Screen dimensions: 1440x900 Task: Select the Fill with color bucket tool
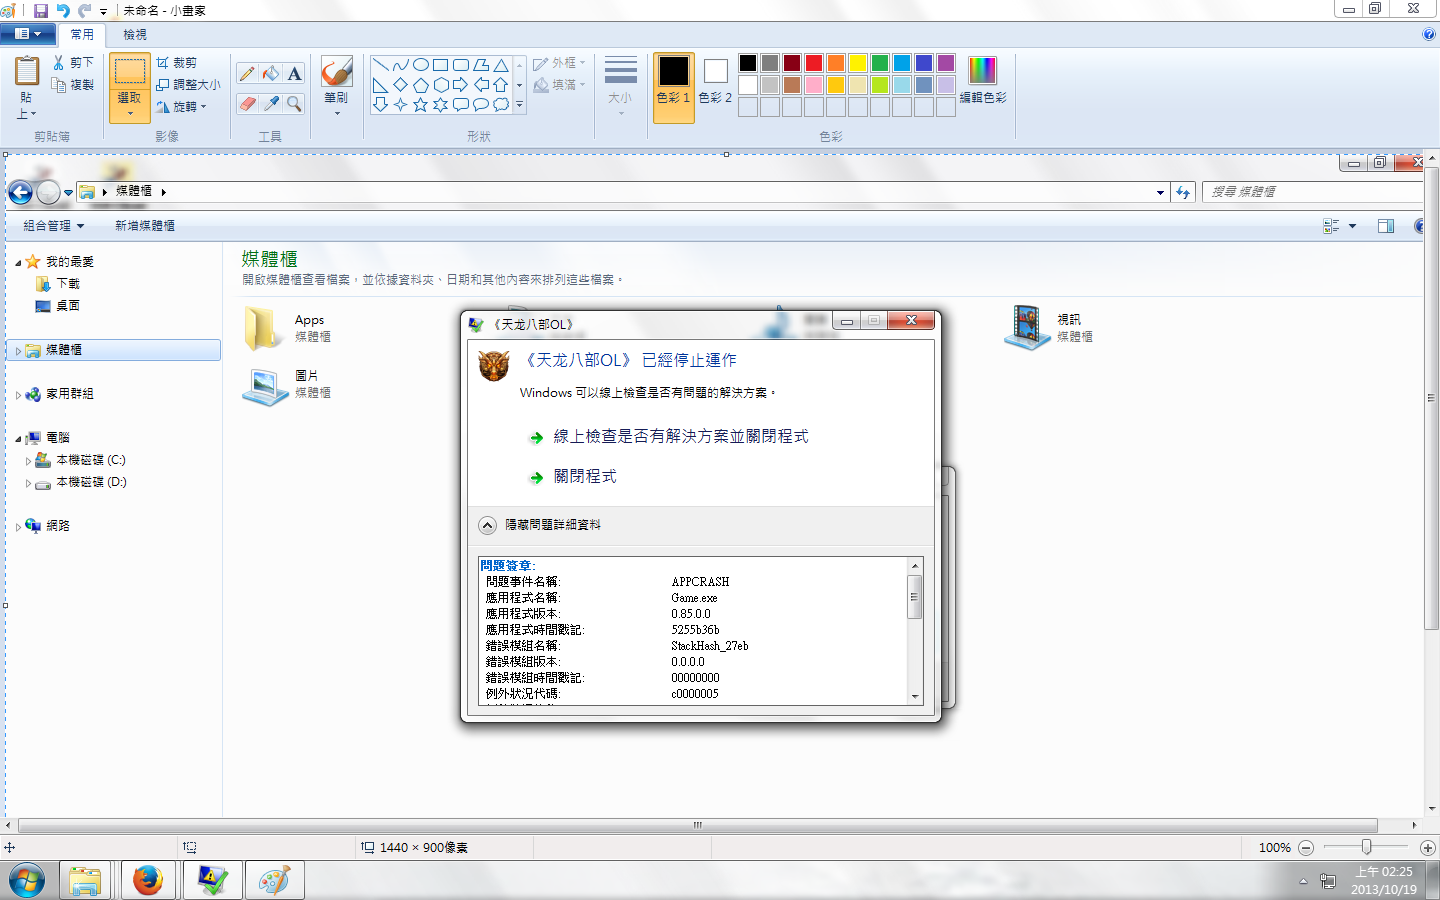tap(271, 74)
